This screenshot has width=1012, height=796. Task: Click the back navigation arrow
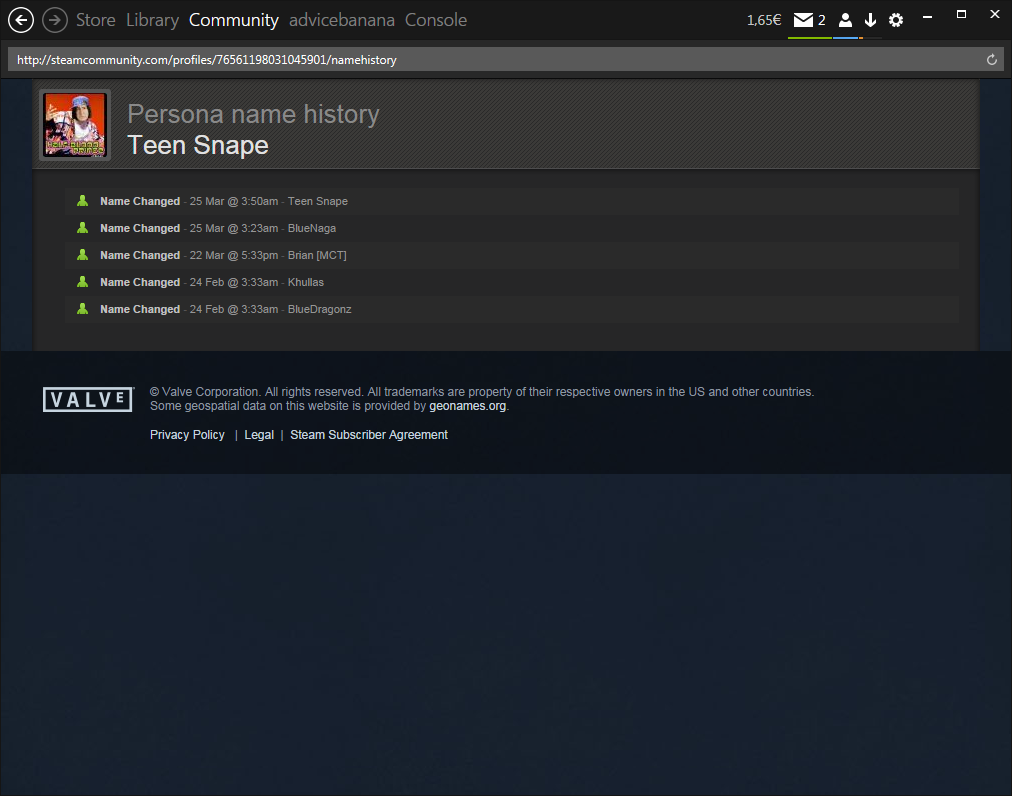pos(21,20)
